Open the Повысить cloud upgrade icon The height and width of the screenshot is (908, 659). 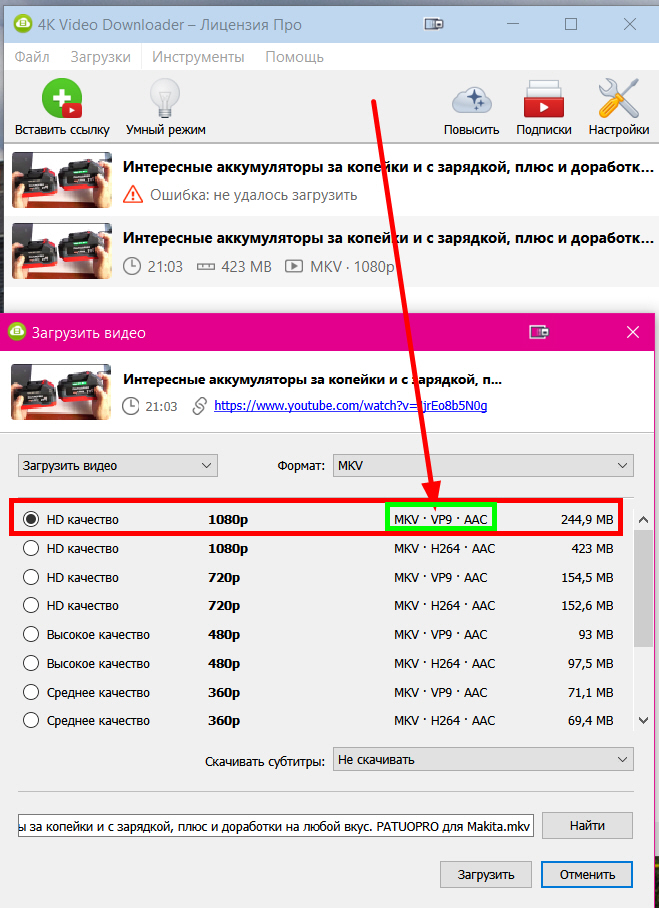coord(471,100)
